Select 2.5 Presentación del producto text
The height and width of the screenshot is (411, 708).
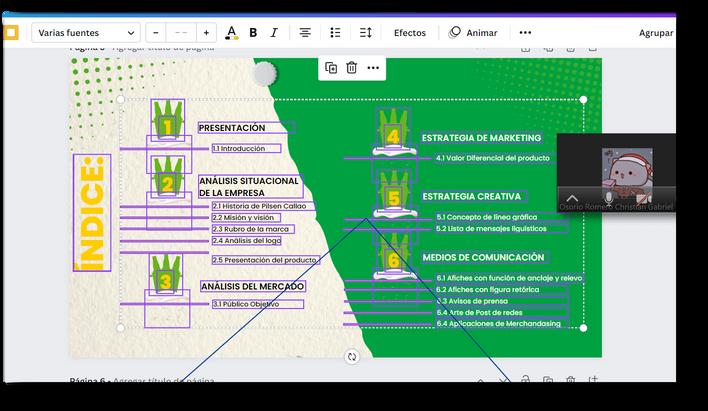point(264,260)
